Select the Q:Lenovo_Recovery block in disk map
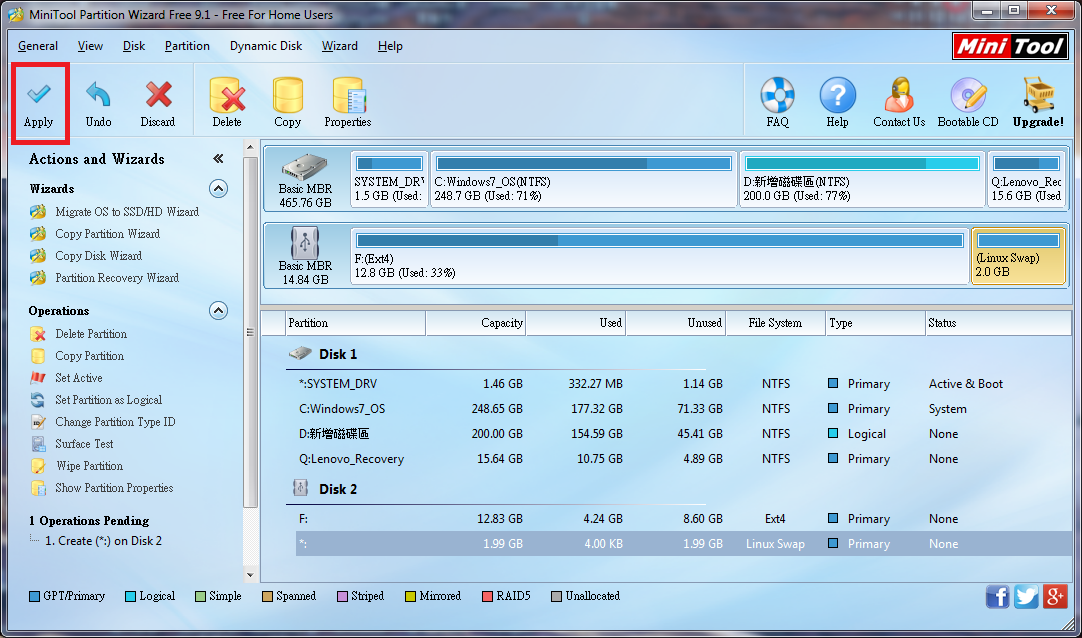The image size is (1082, 638). coord(1026,179)
